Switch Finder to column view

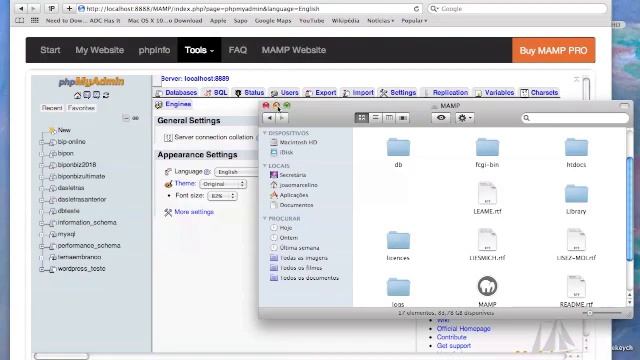(x=389, y=118)
